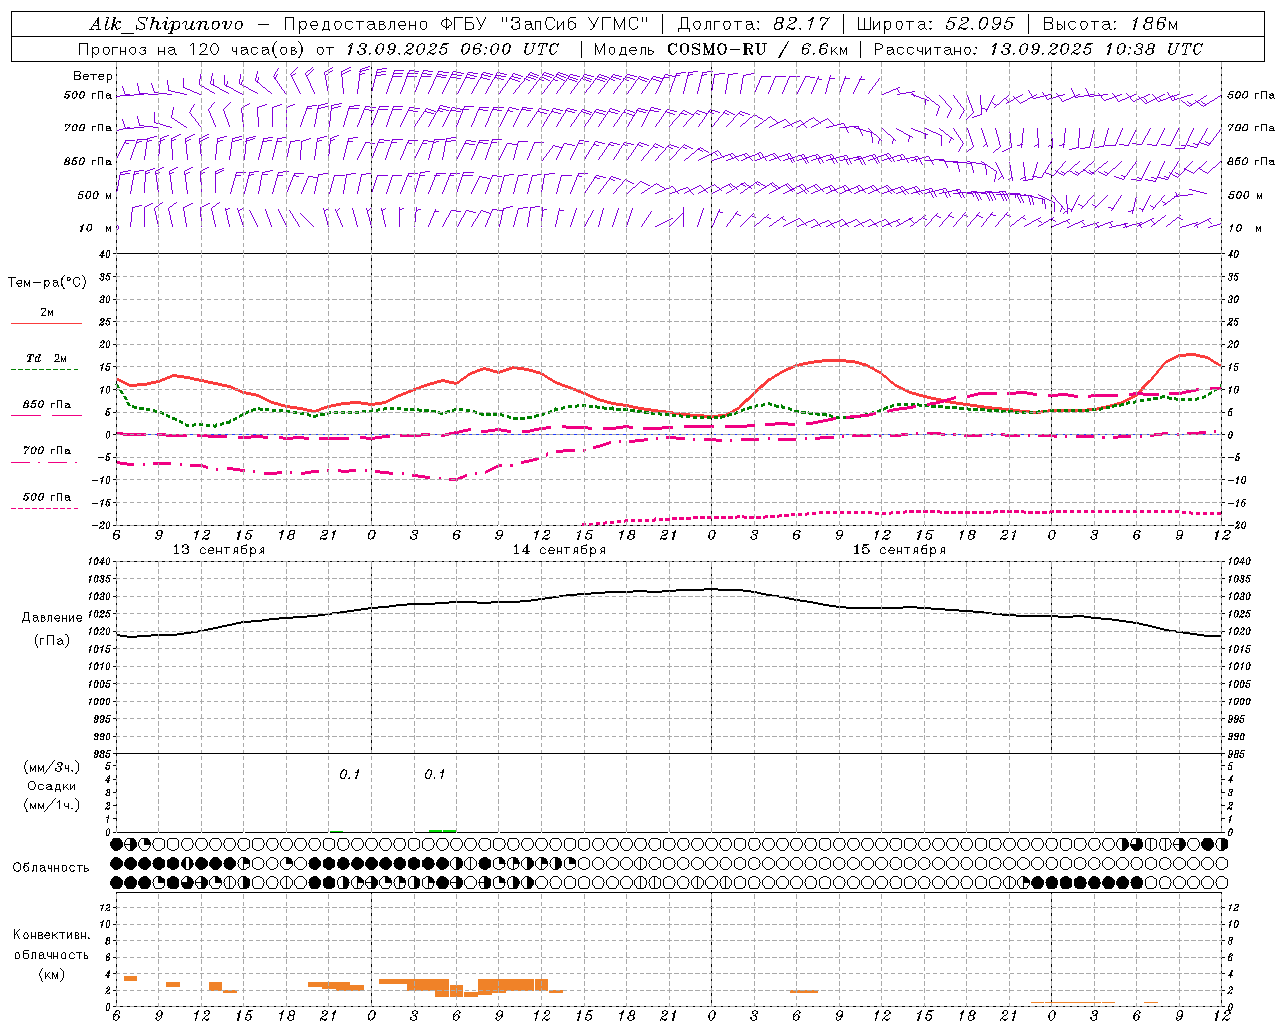Click the 700 гПа temperature legend entry
This screenshot has height=1024, width=1280.
[x=47, y=451]
